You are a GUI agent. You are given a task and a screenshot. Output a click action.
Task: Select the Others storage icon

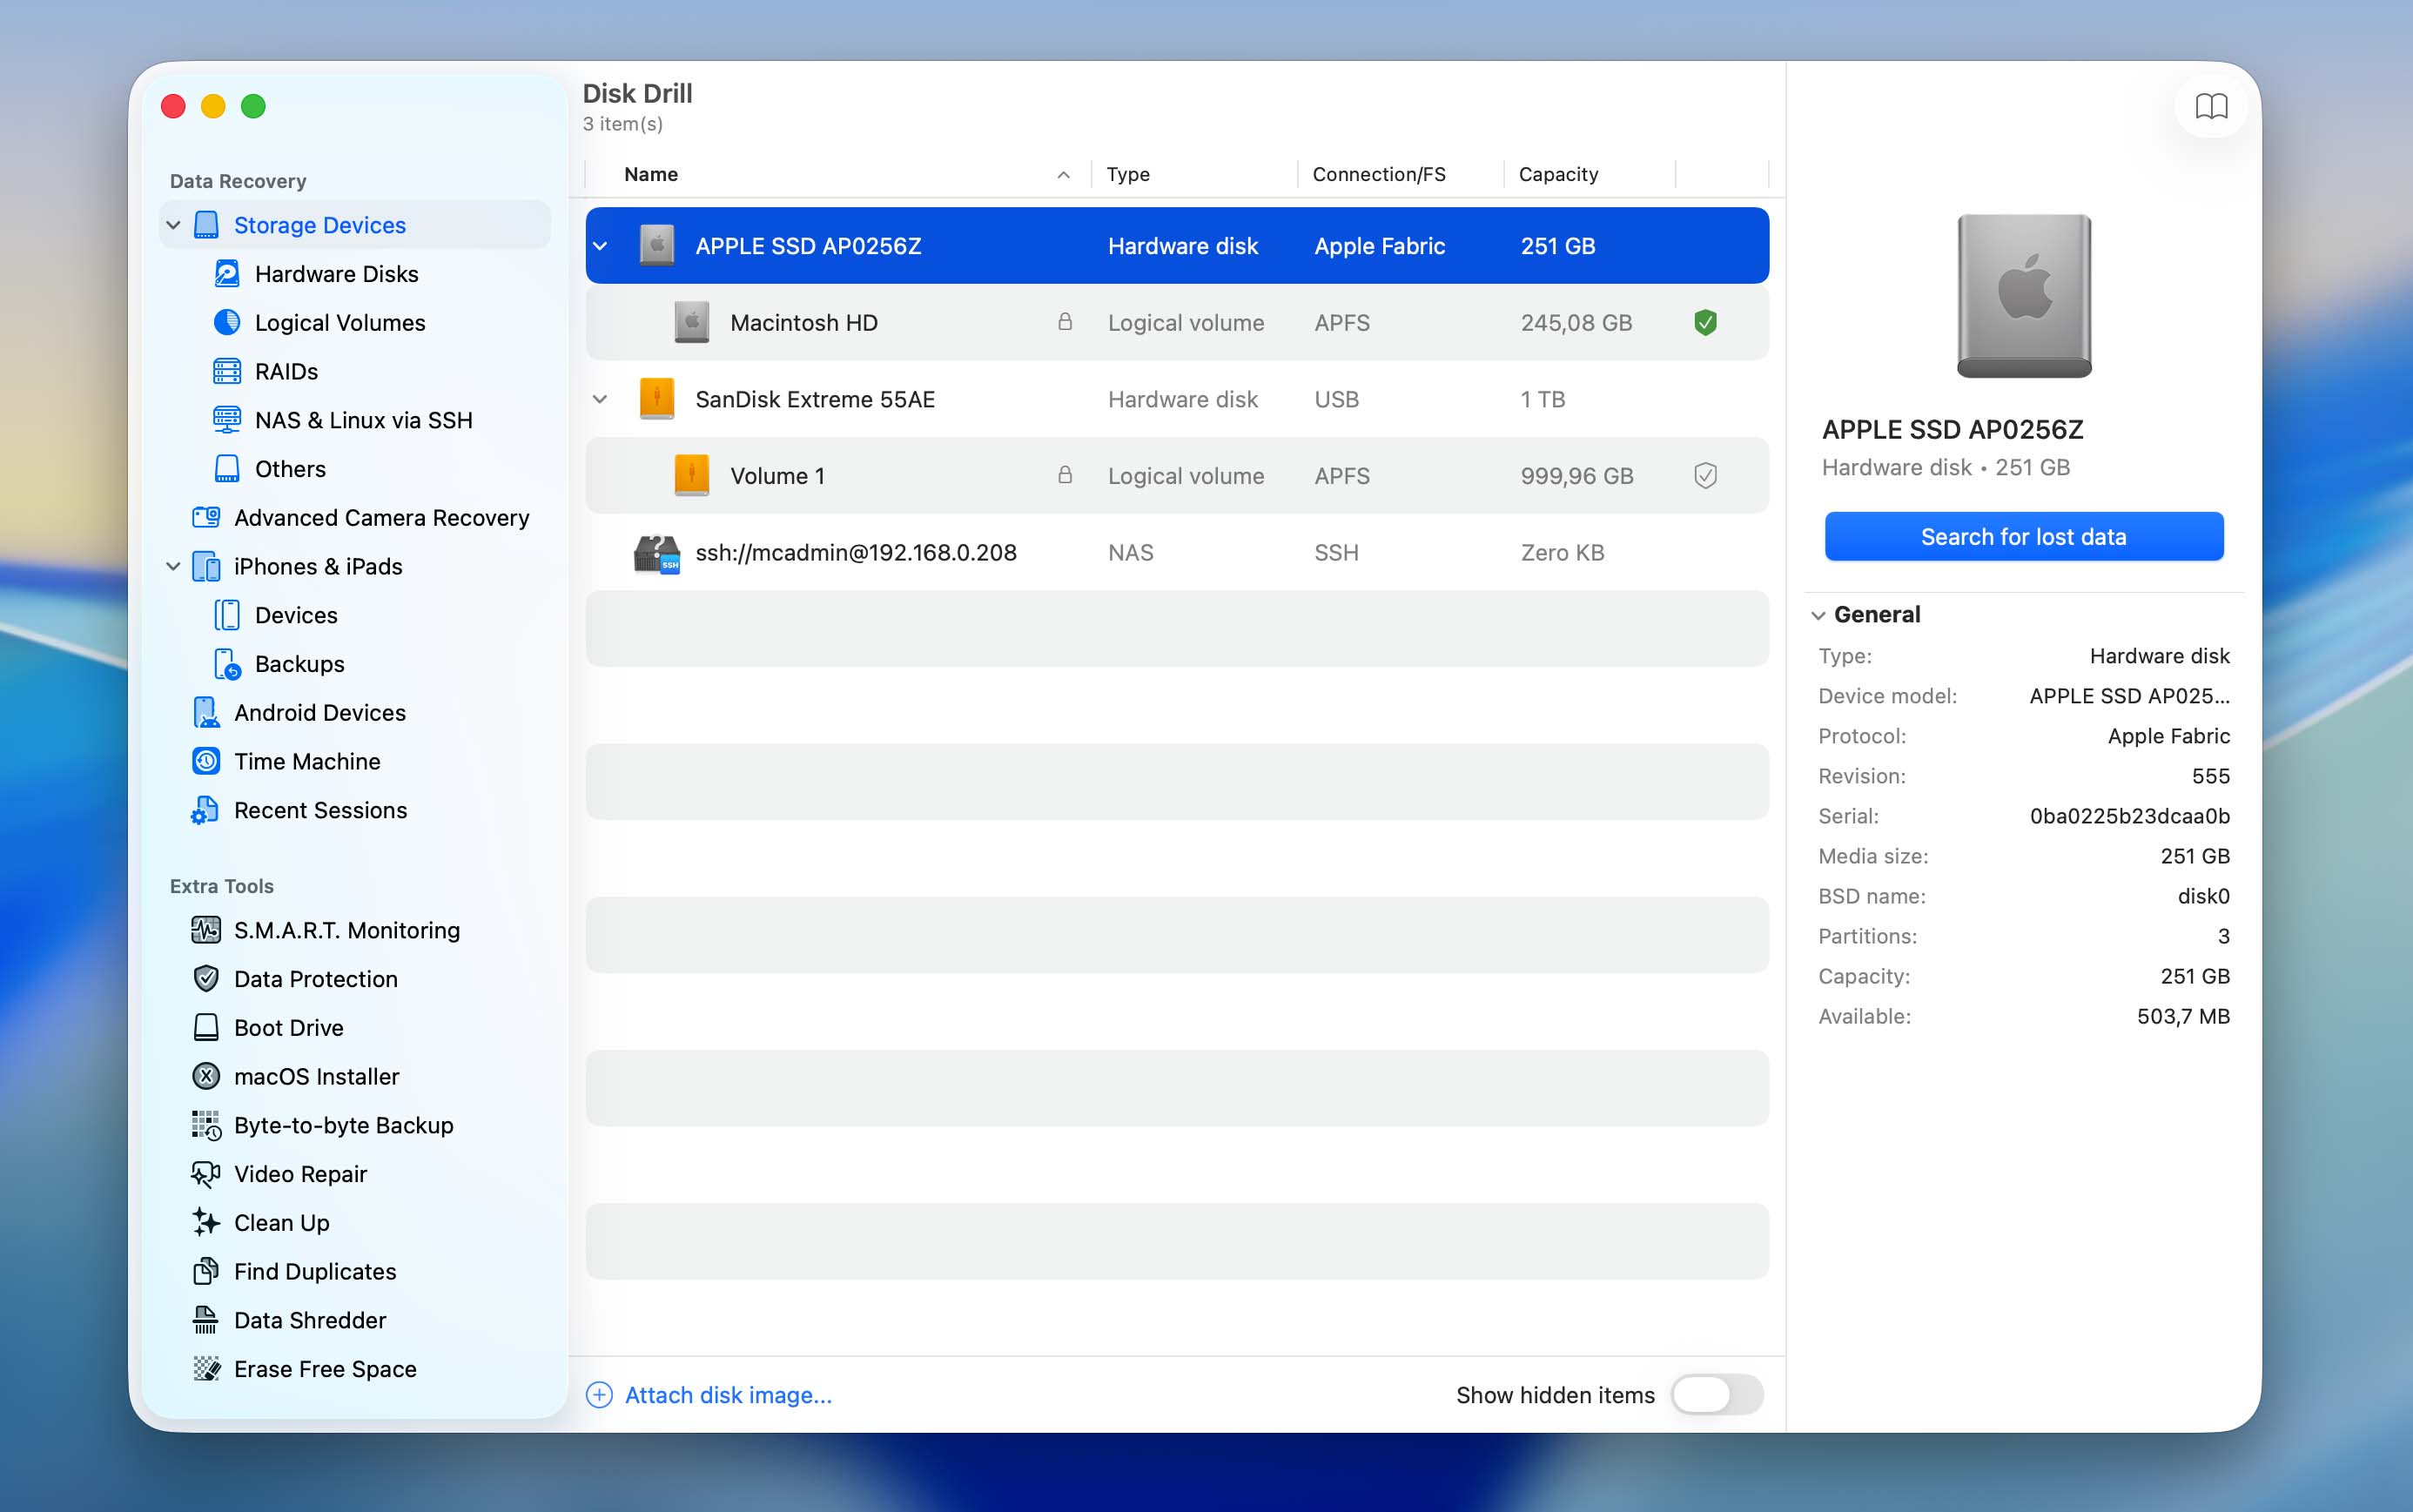[x=227, y=469]
